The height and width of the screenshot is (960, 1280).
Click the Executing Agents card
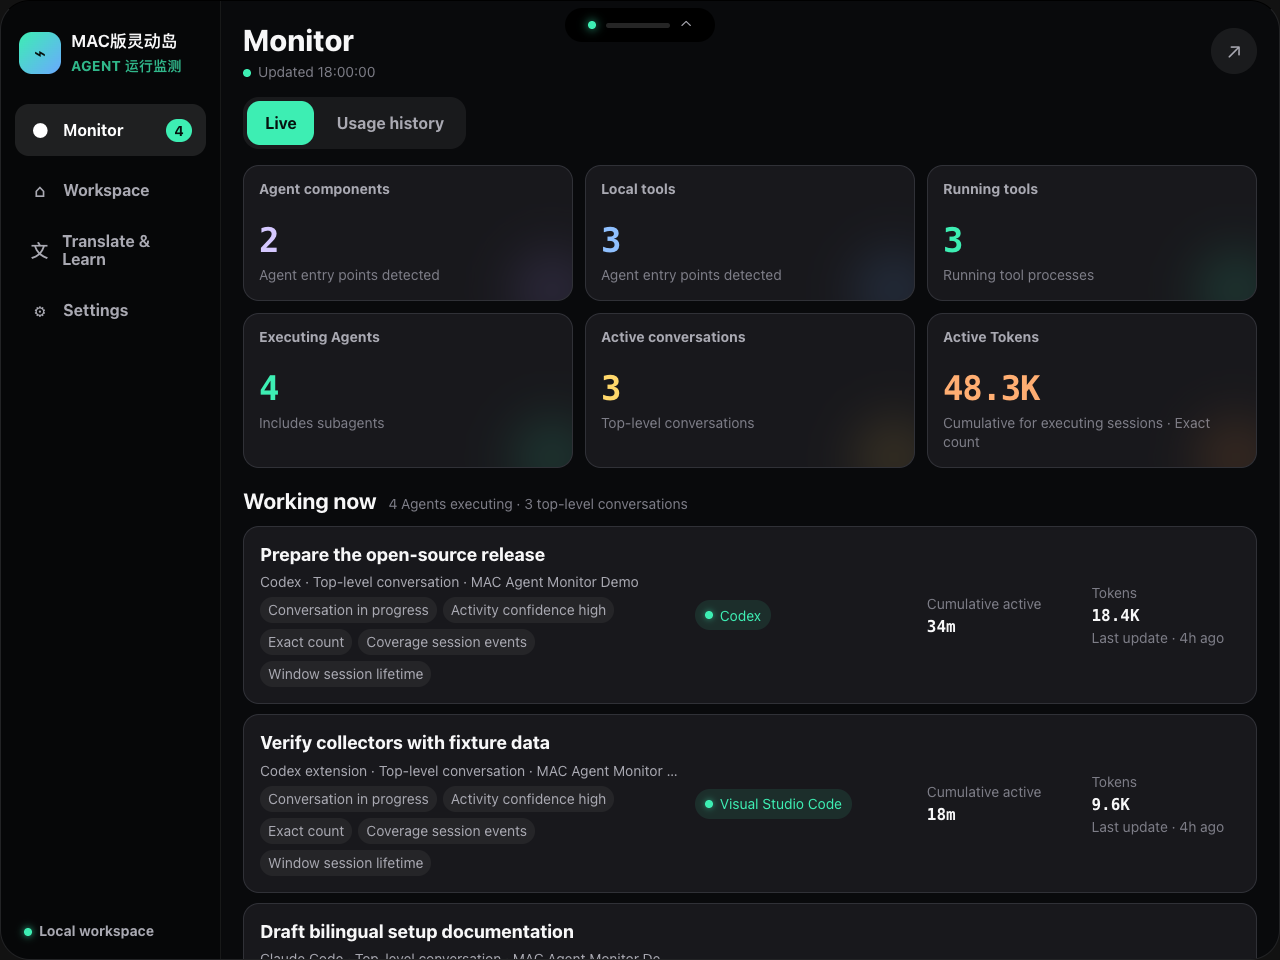(408, 390)
